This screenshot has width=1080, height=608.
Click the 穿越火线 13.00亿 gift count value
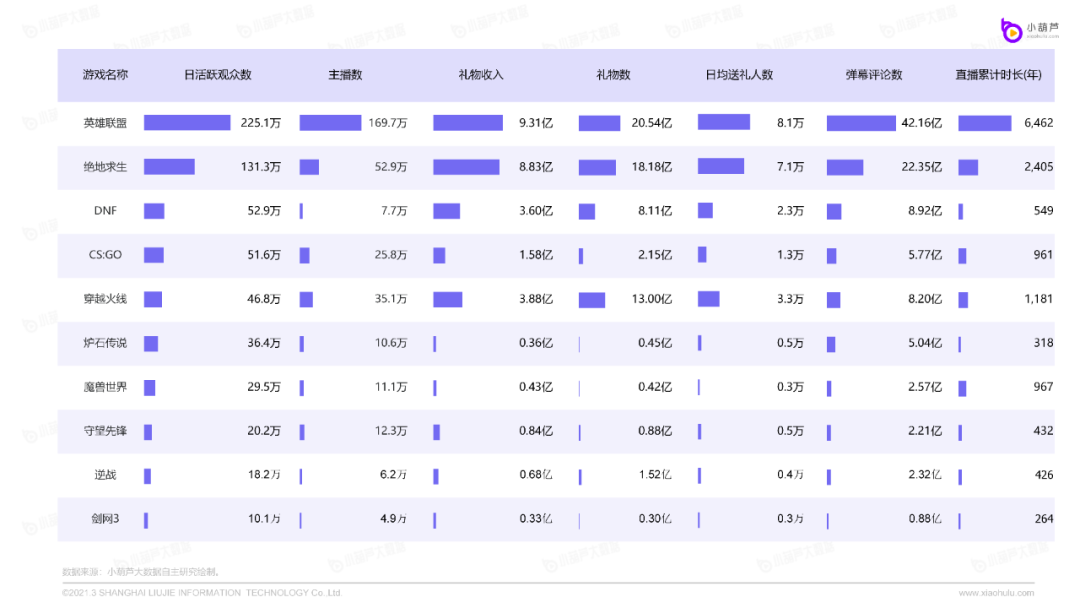click(653, 299)
